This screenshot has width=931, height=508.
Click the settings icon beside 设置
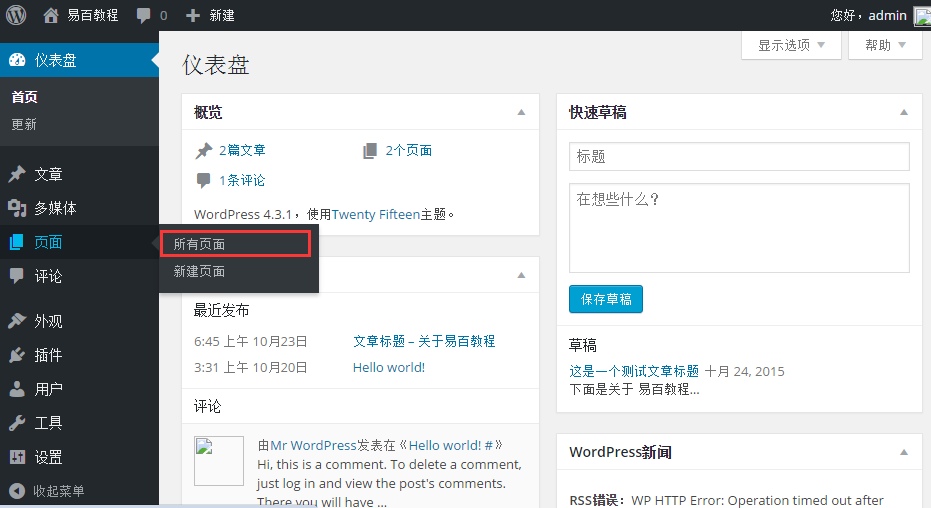coord(17,457)
